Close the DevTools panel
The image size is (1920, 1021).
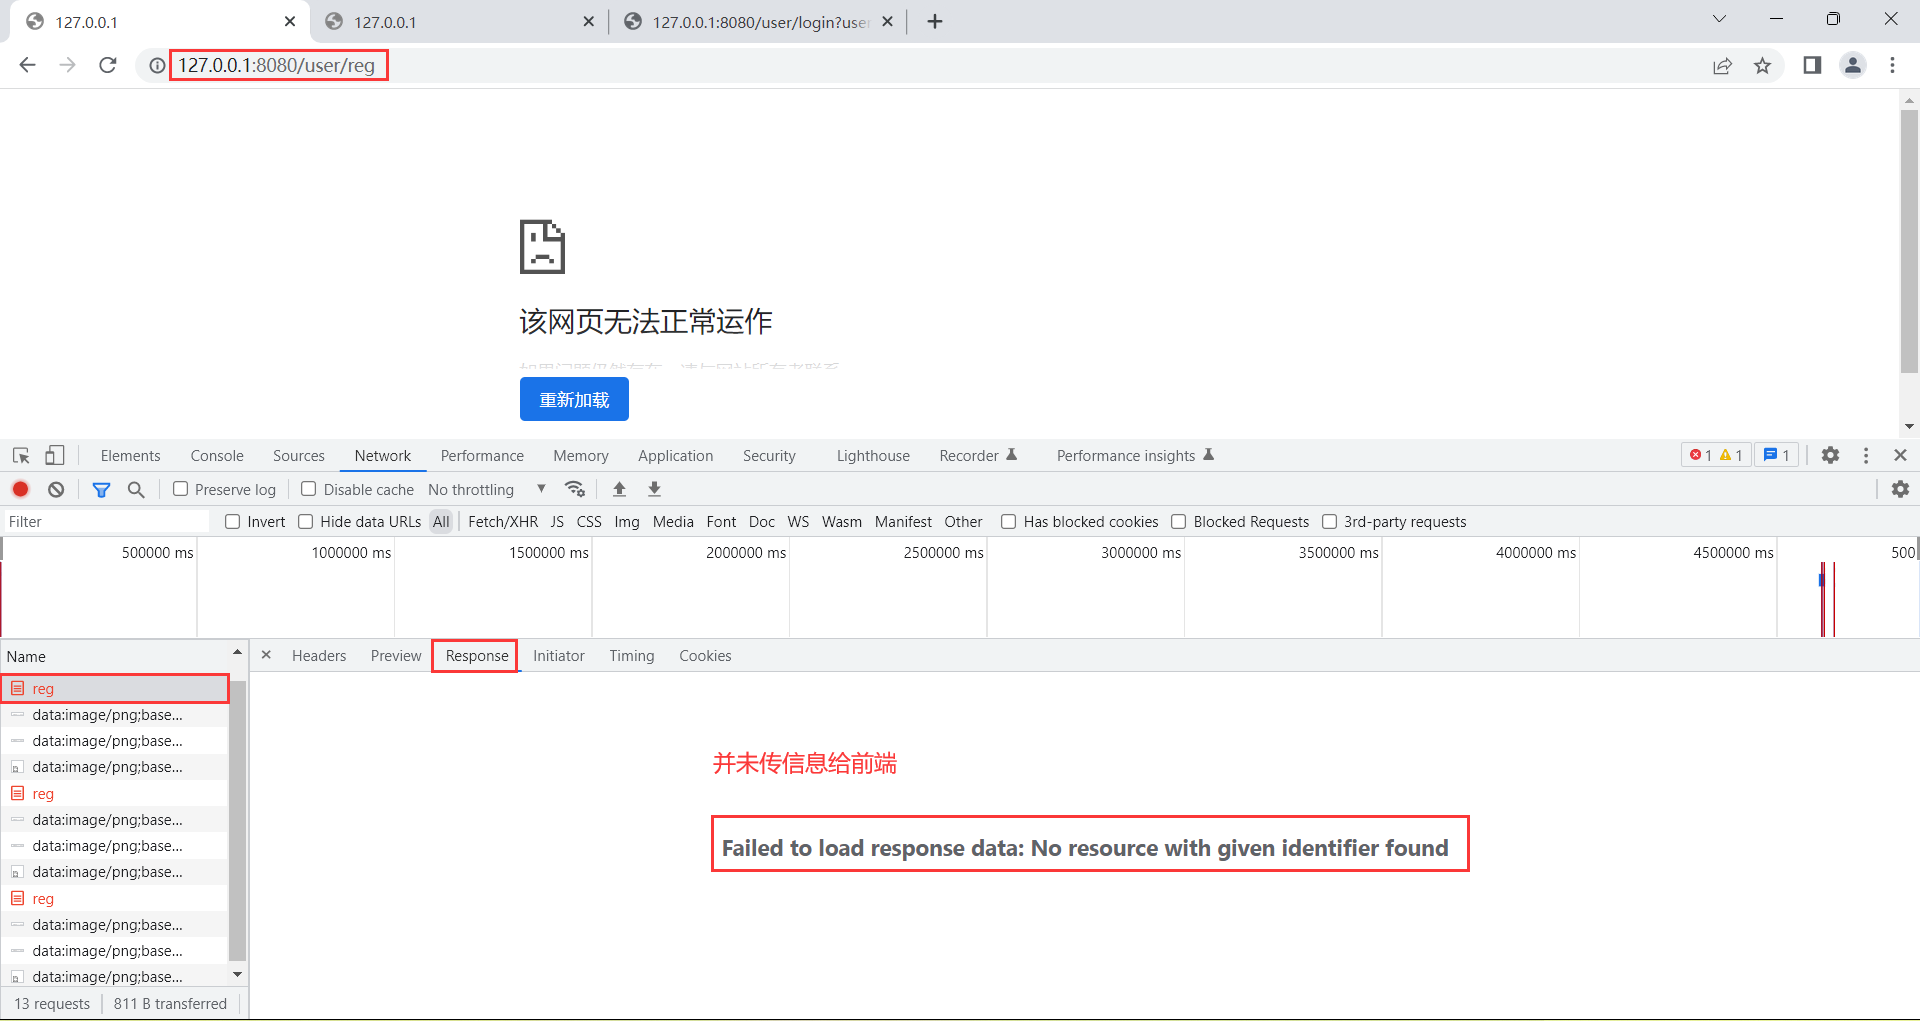pyautogui.click(x=1900, y=455)
